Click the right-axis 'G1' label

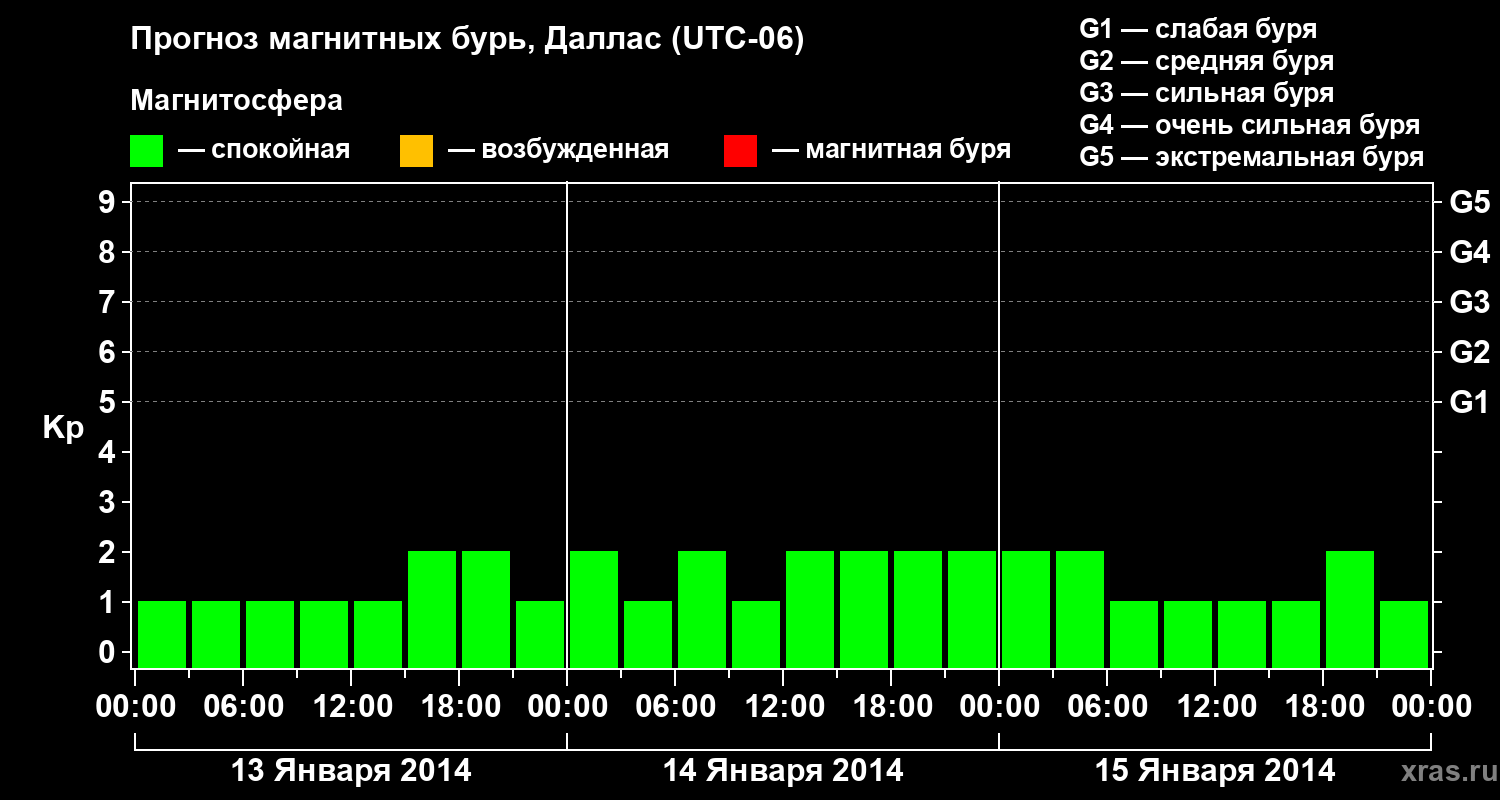(1469, 402)
